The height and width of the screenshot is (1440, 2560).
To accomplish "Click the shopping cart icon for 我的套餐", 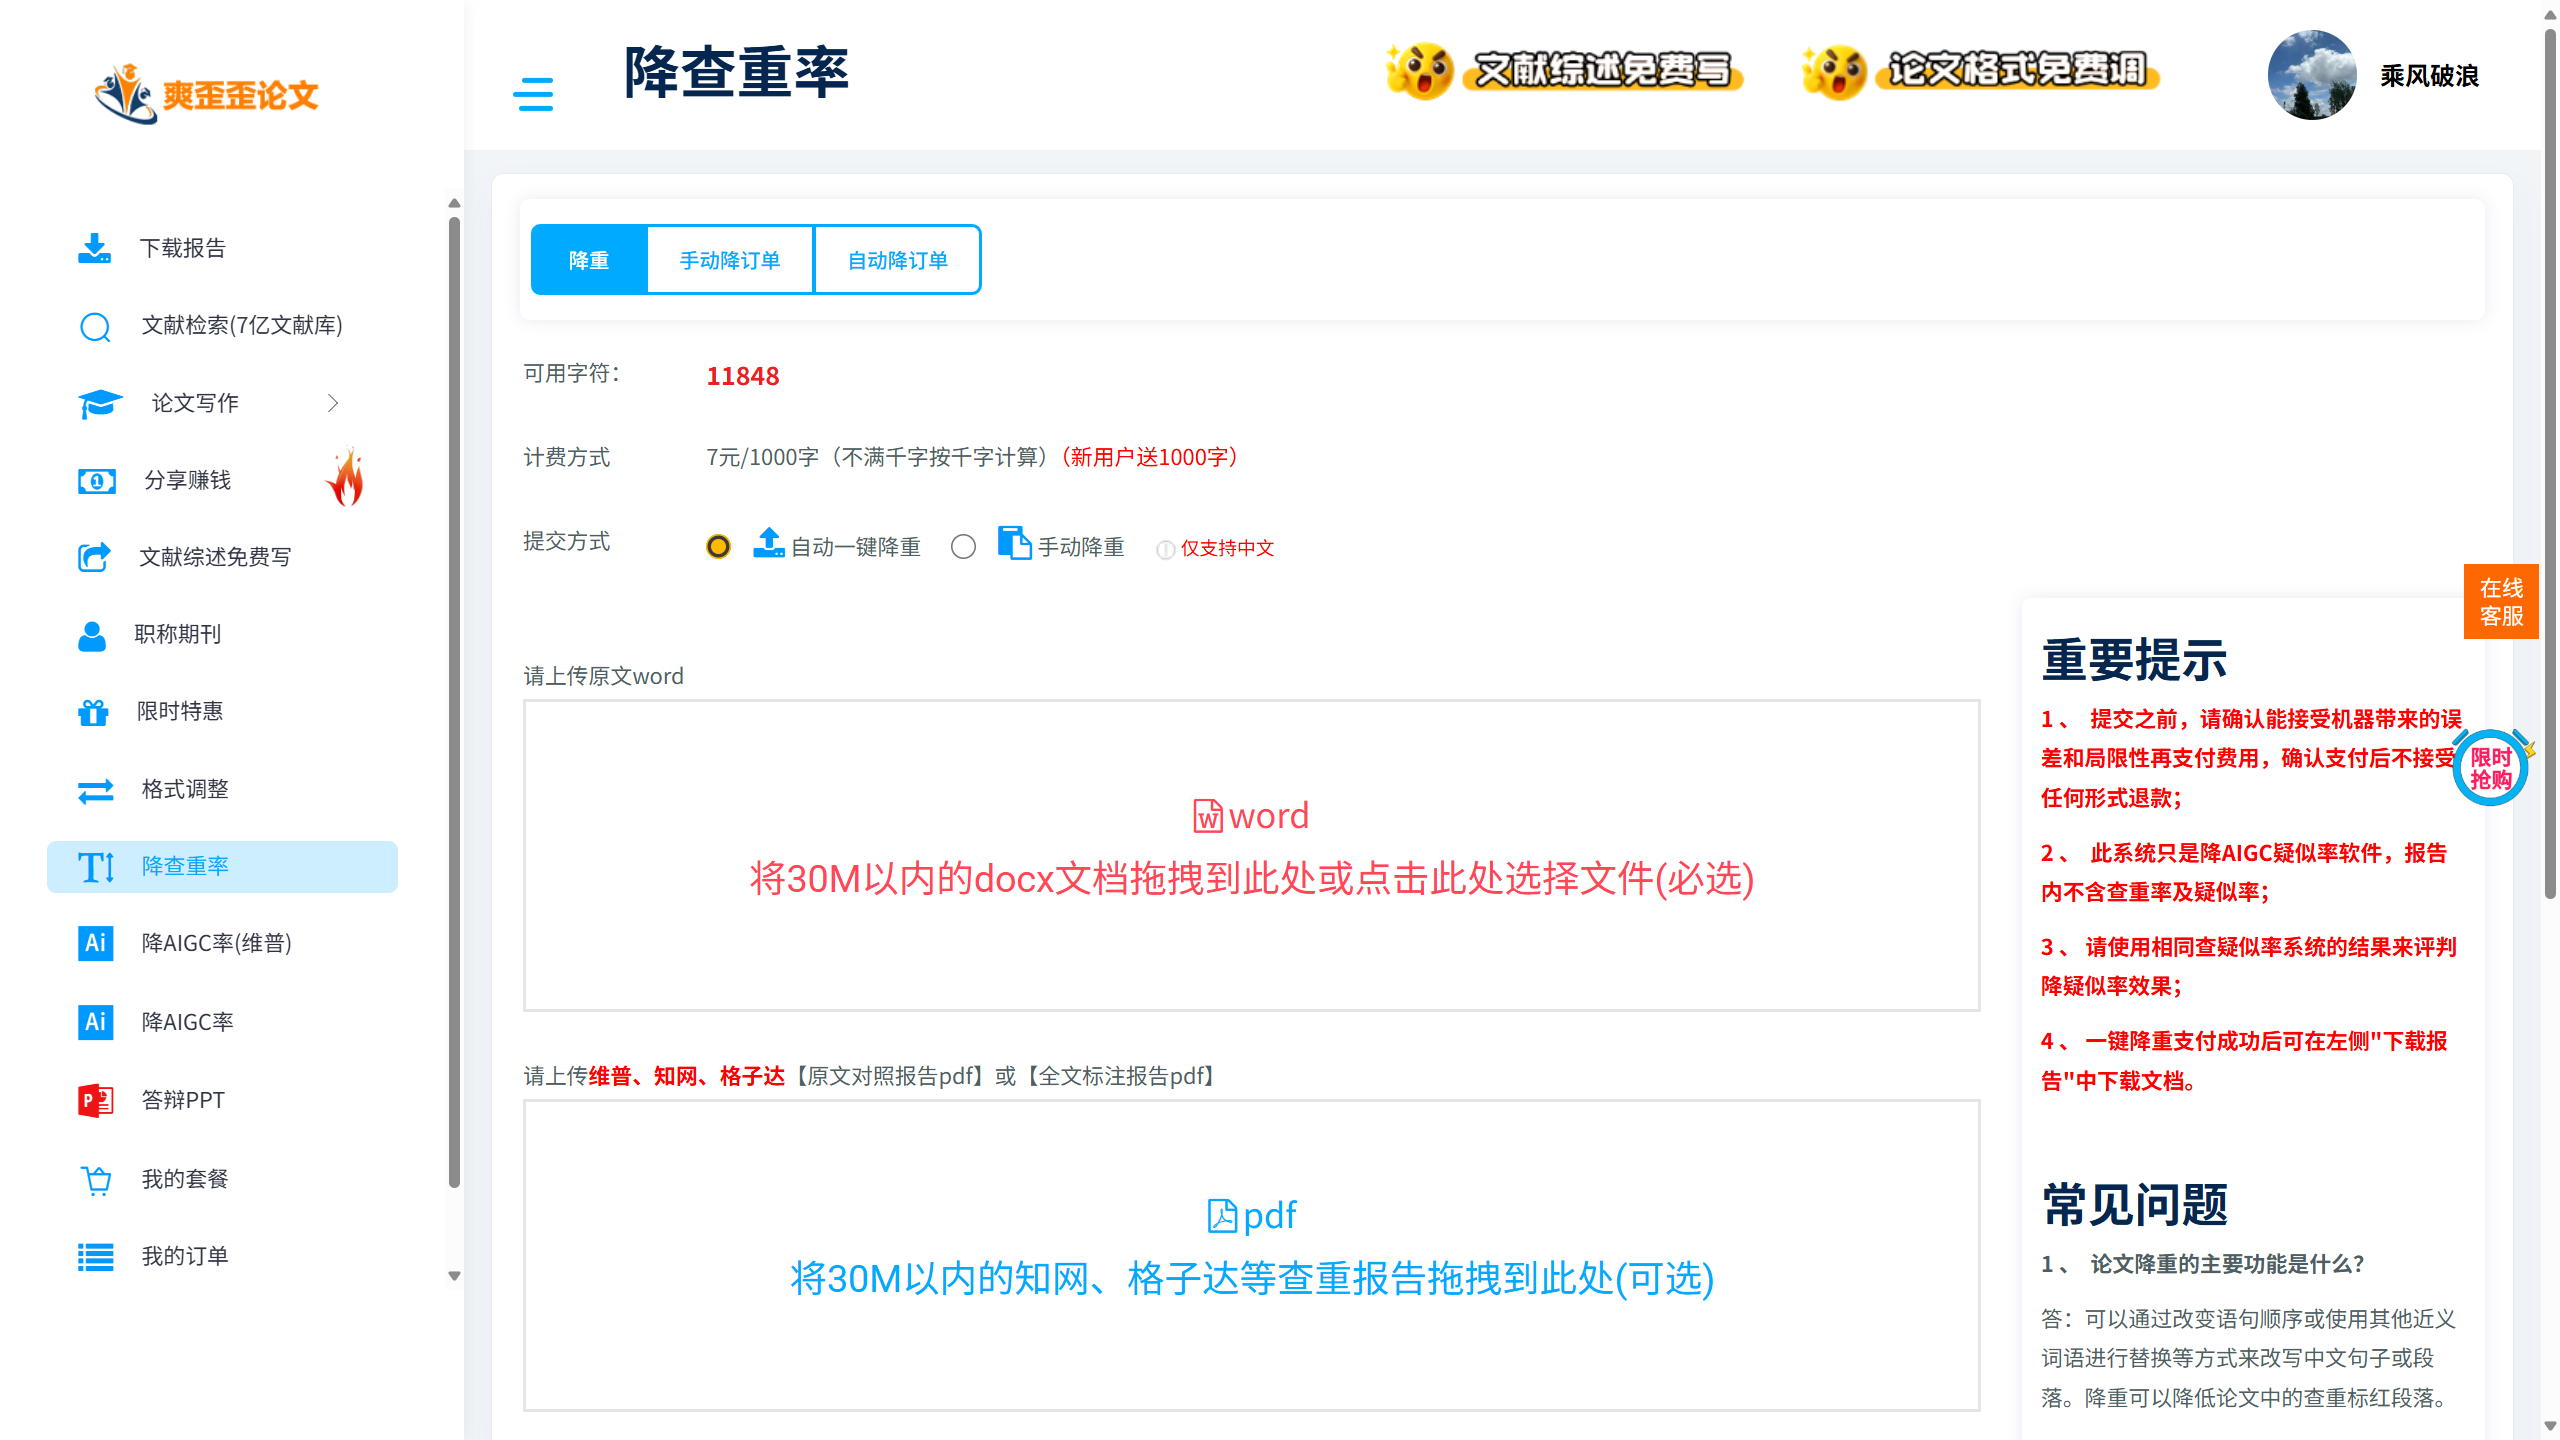I will [96, 1180].
